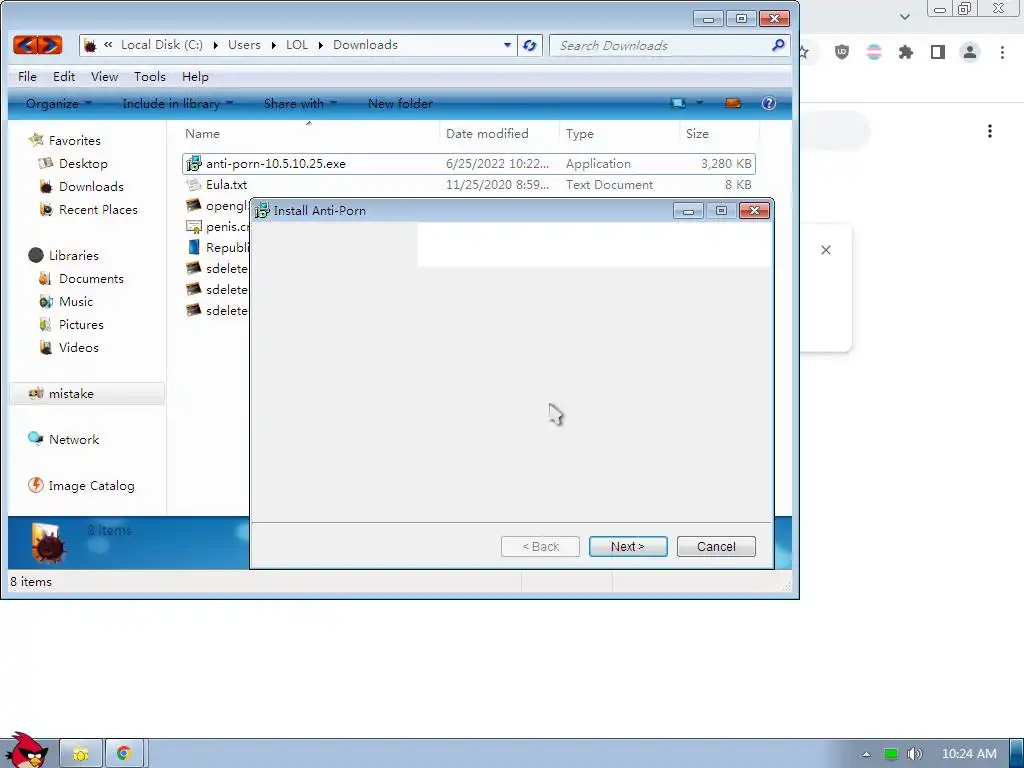Expand the arrow after Users in address bar
This screenshot has height=768, width=1024.
click(273, 45)
